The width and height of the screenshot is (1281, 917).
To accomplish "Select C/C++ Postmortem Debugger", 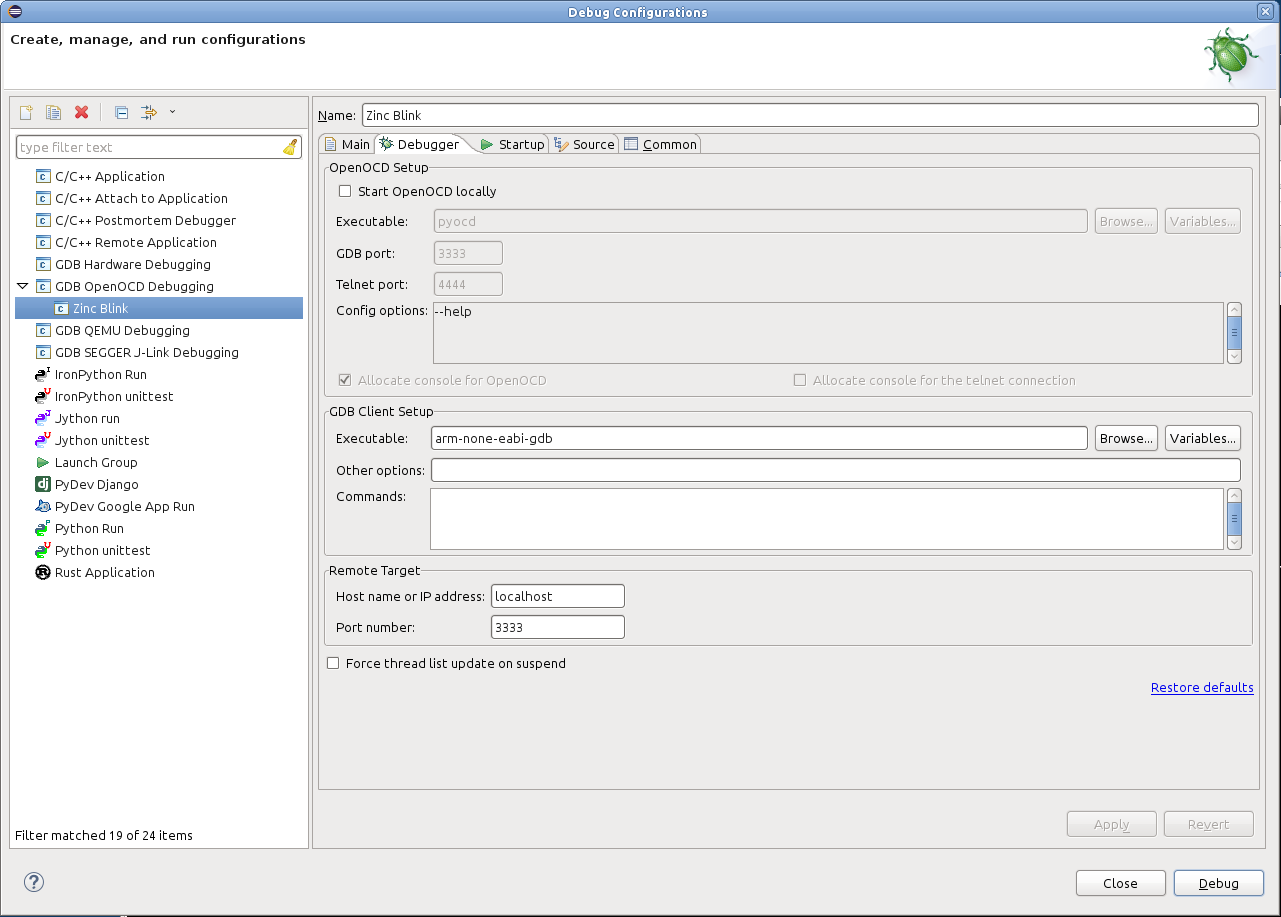I will point(145,220).
